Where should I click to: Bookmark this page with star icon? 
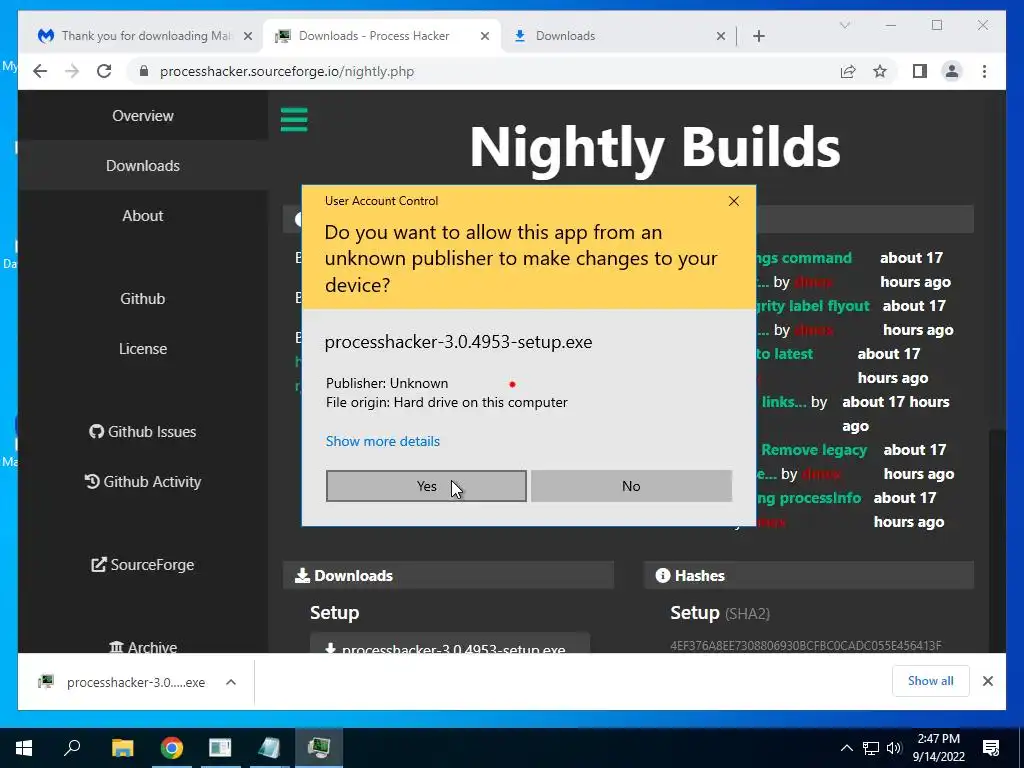880,71
